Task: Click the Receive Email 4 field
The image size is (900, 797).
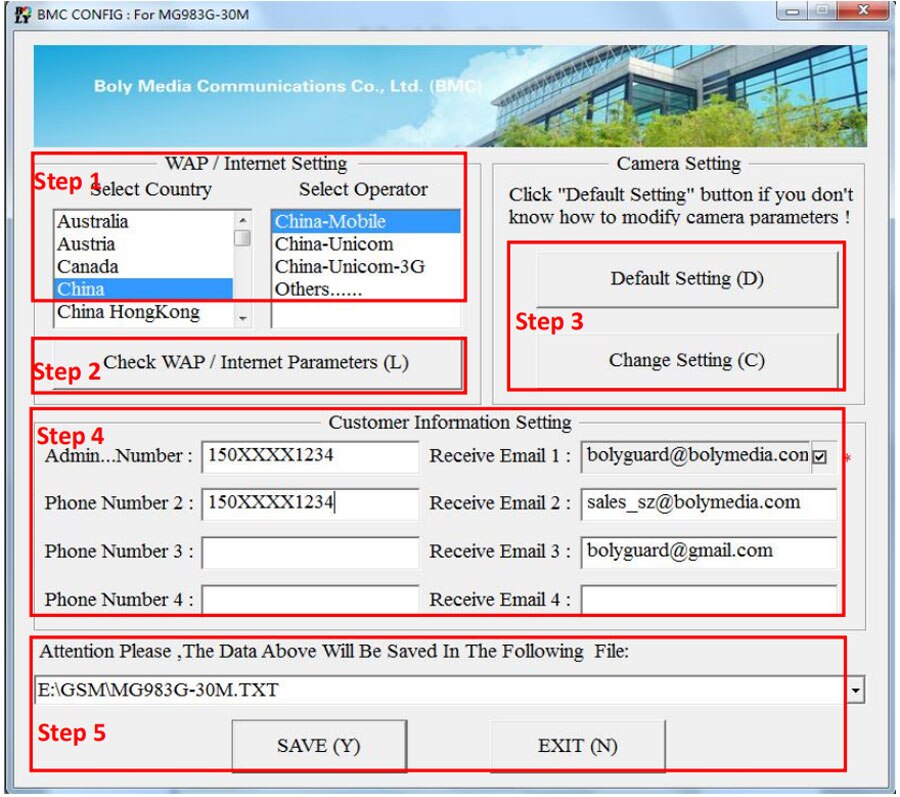Action: (709, 600)
